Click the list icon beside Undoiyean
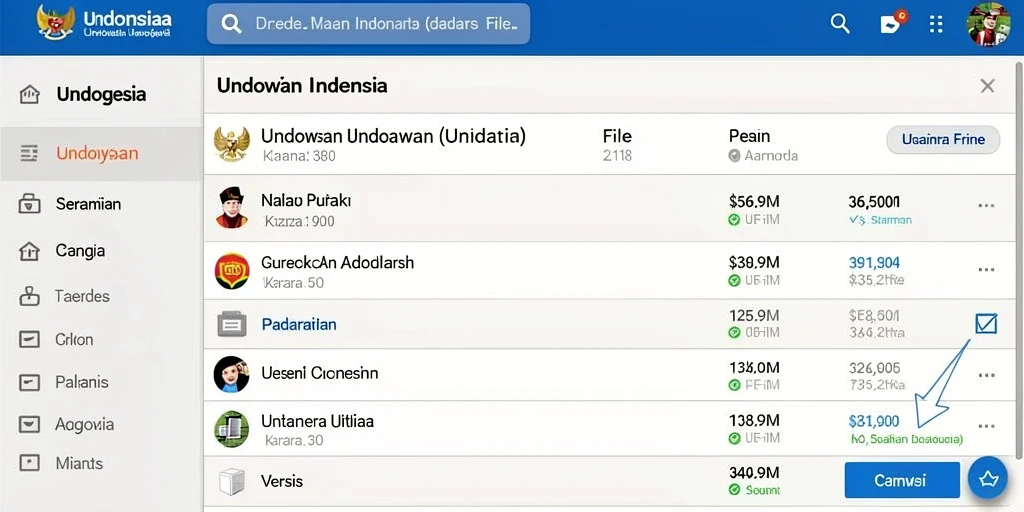The height and width of the screenshot is (512, 1024). click(x=29, y=153)
